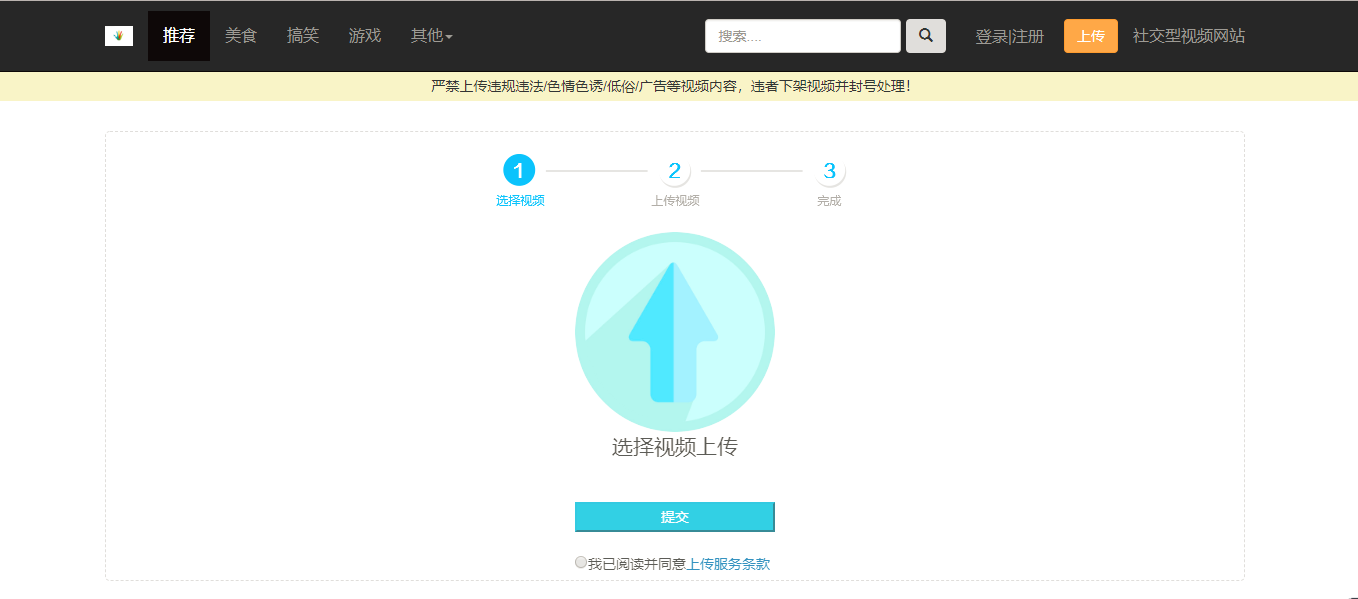Click the yellow 严禁上传 warning notice text

[671, 86]
